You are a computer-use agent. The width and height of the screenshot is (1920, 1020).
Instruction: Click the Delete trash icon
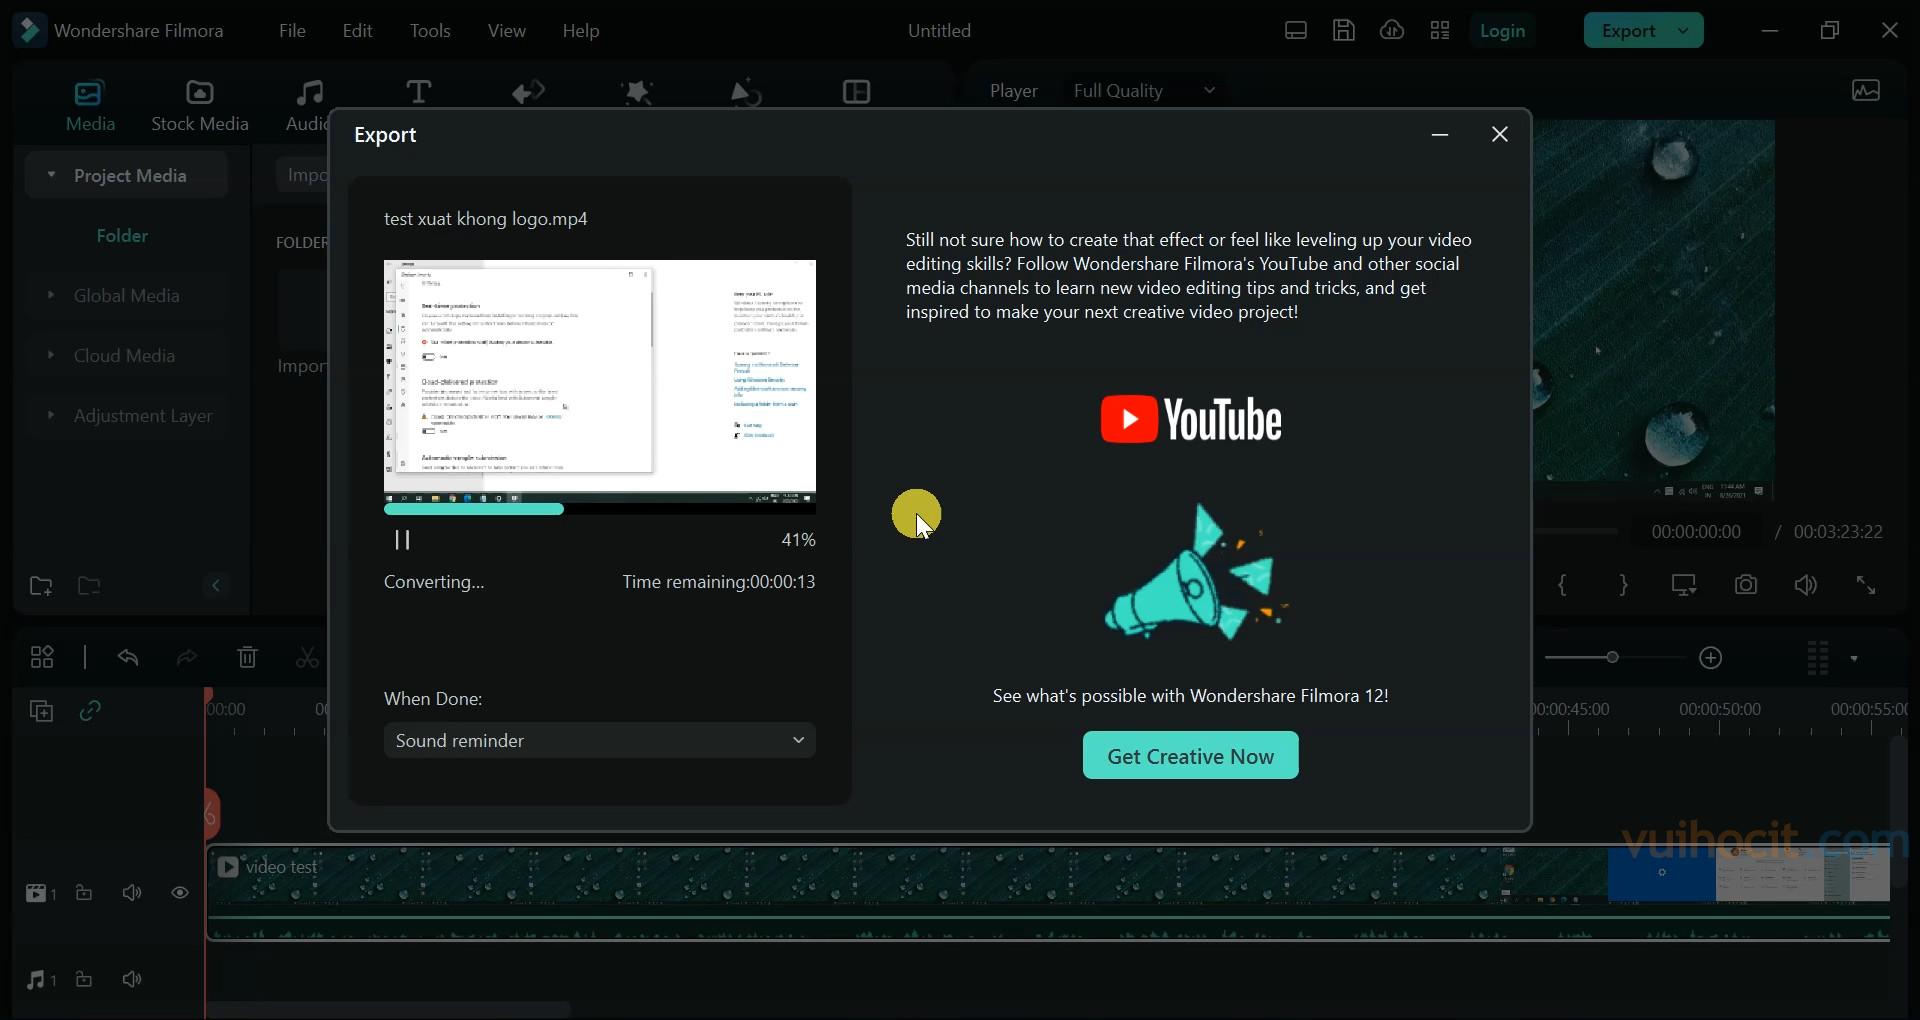247,657
